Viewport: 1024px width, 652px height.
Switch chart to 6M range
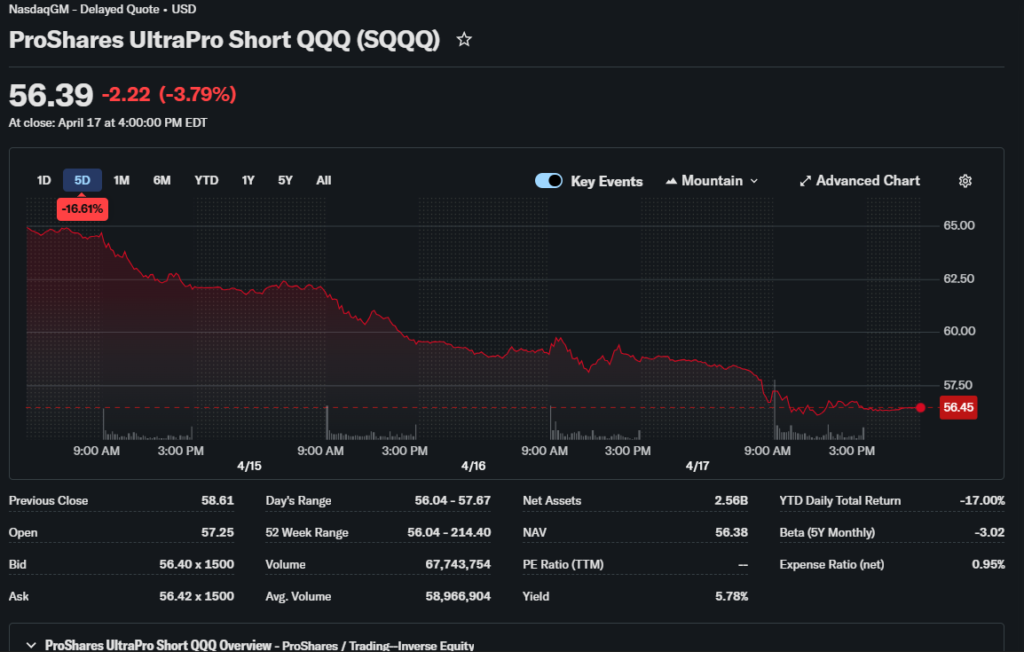[x=162, y=181]
